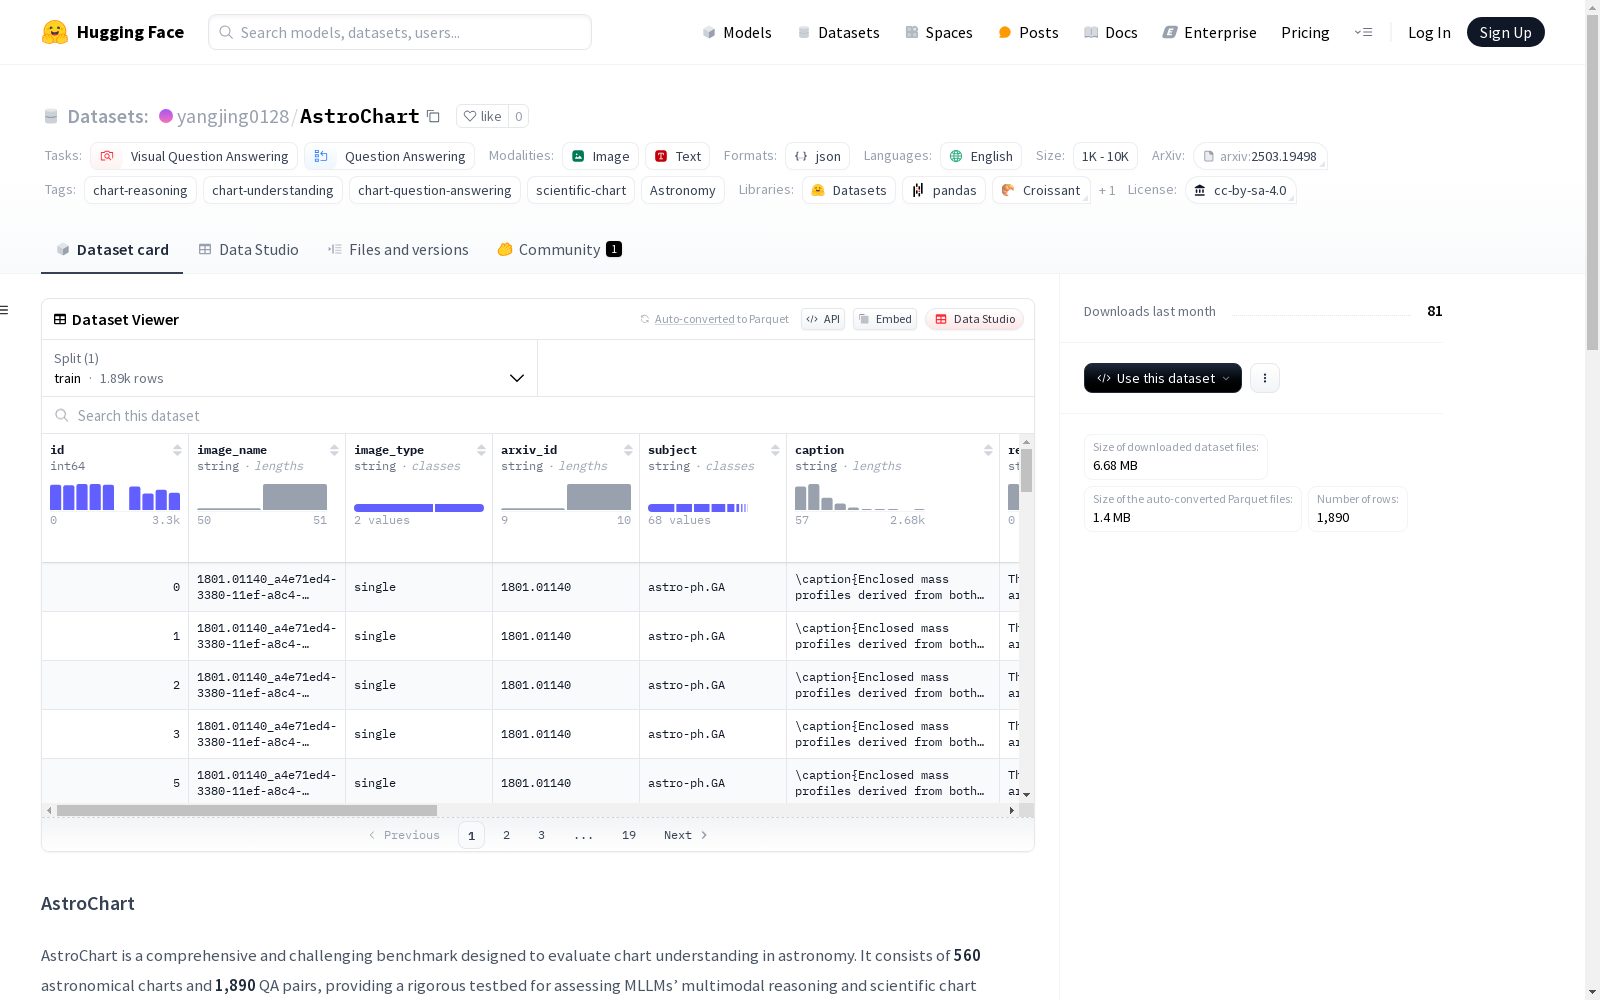The image size is (1600, 1000).
Task: Open Data Studio from viewer header
Action: 975,319
